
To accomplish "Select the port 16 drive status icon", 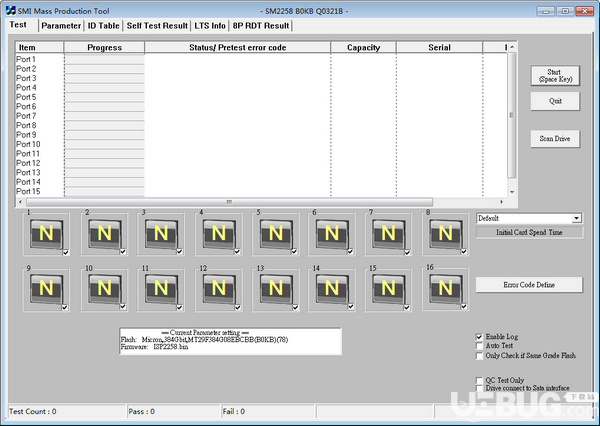I will coord(445,289).
